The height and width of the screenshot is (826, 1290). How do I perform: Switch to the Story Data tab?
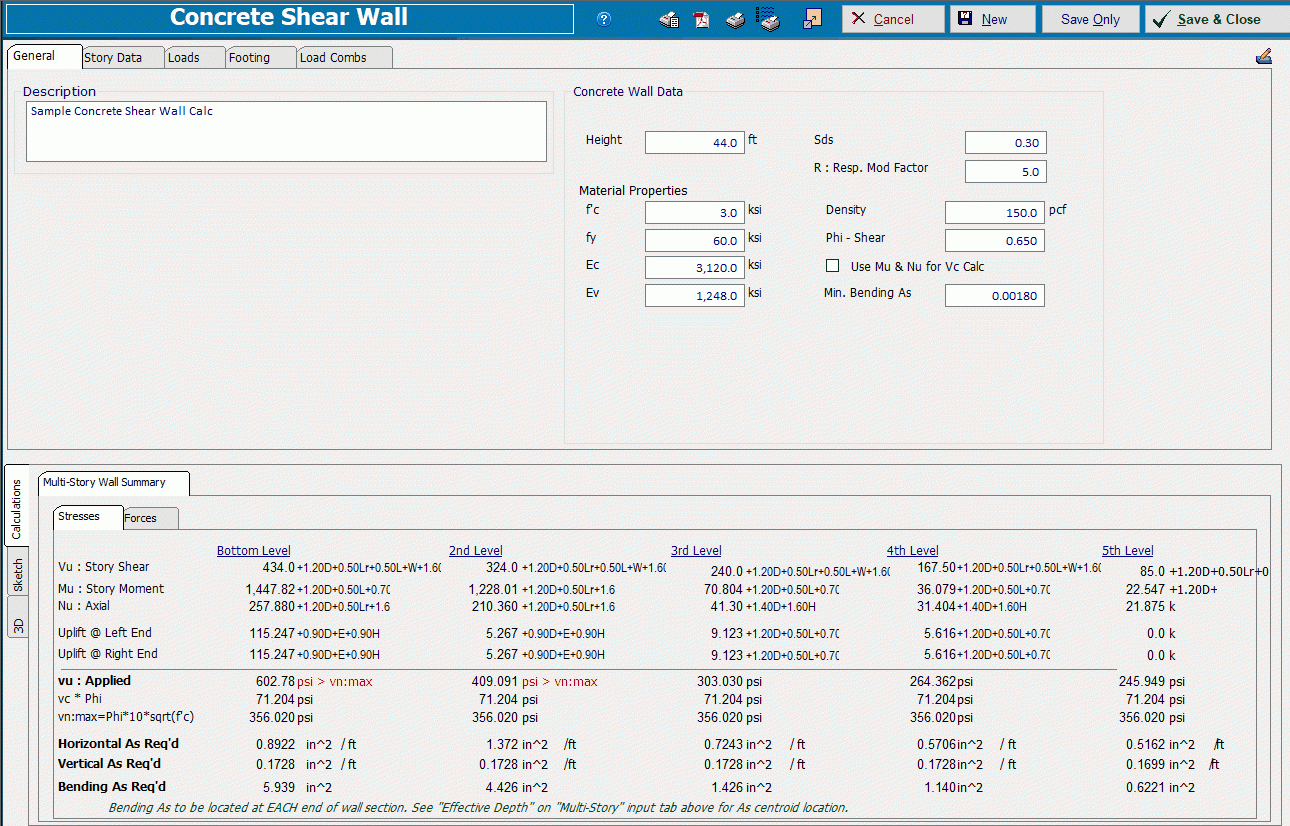point(112,57)
